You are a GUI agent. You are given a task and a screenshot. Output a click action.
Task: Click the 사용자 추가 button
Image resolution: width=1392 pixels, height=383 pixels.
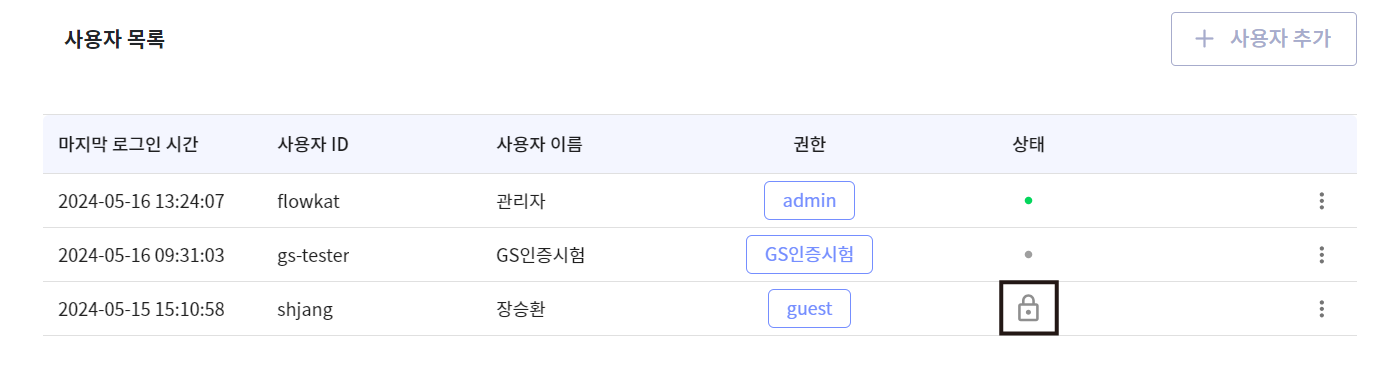point(1264,39)
